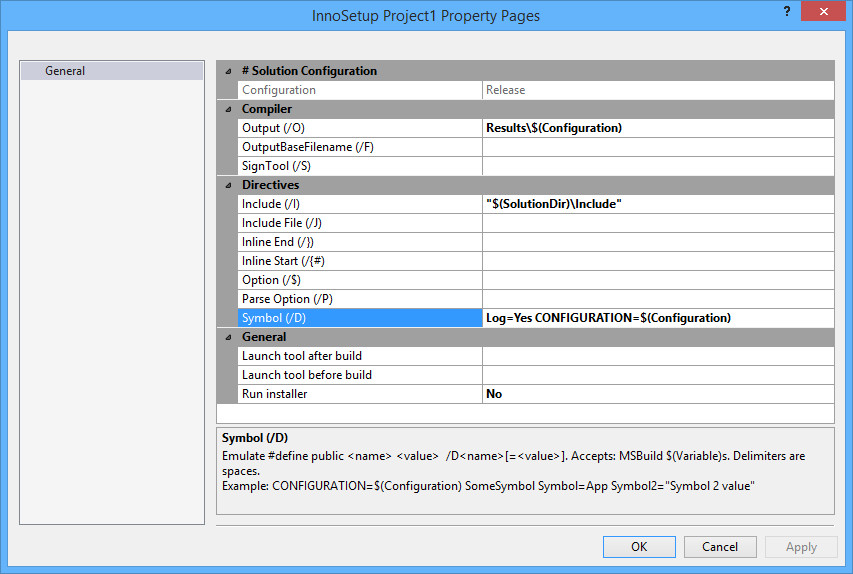Click the OK button

(639, 547)
